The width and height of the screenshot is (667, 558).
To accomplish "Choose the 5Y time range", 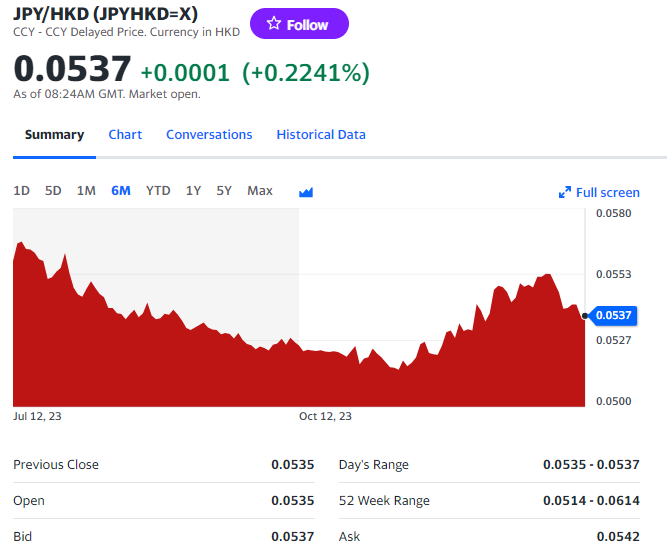I will tap(224, 191).
